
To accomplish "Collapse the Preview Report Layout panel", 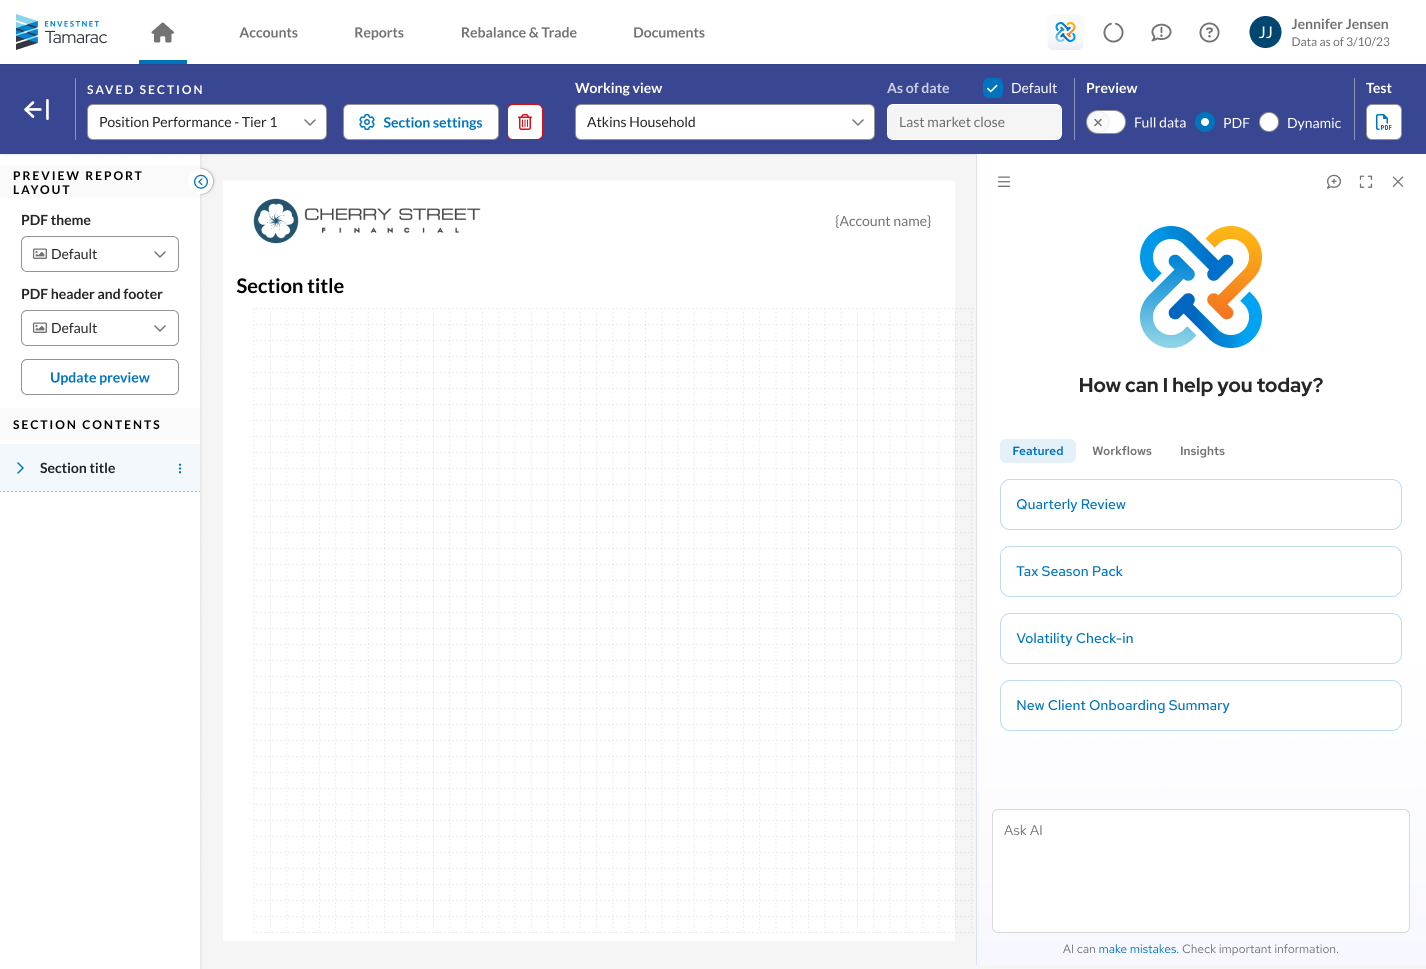I will tap(201, 181).
